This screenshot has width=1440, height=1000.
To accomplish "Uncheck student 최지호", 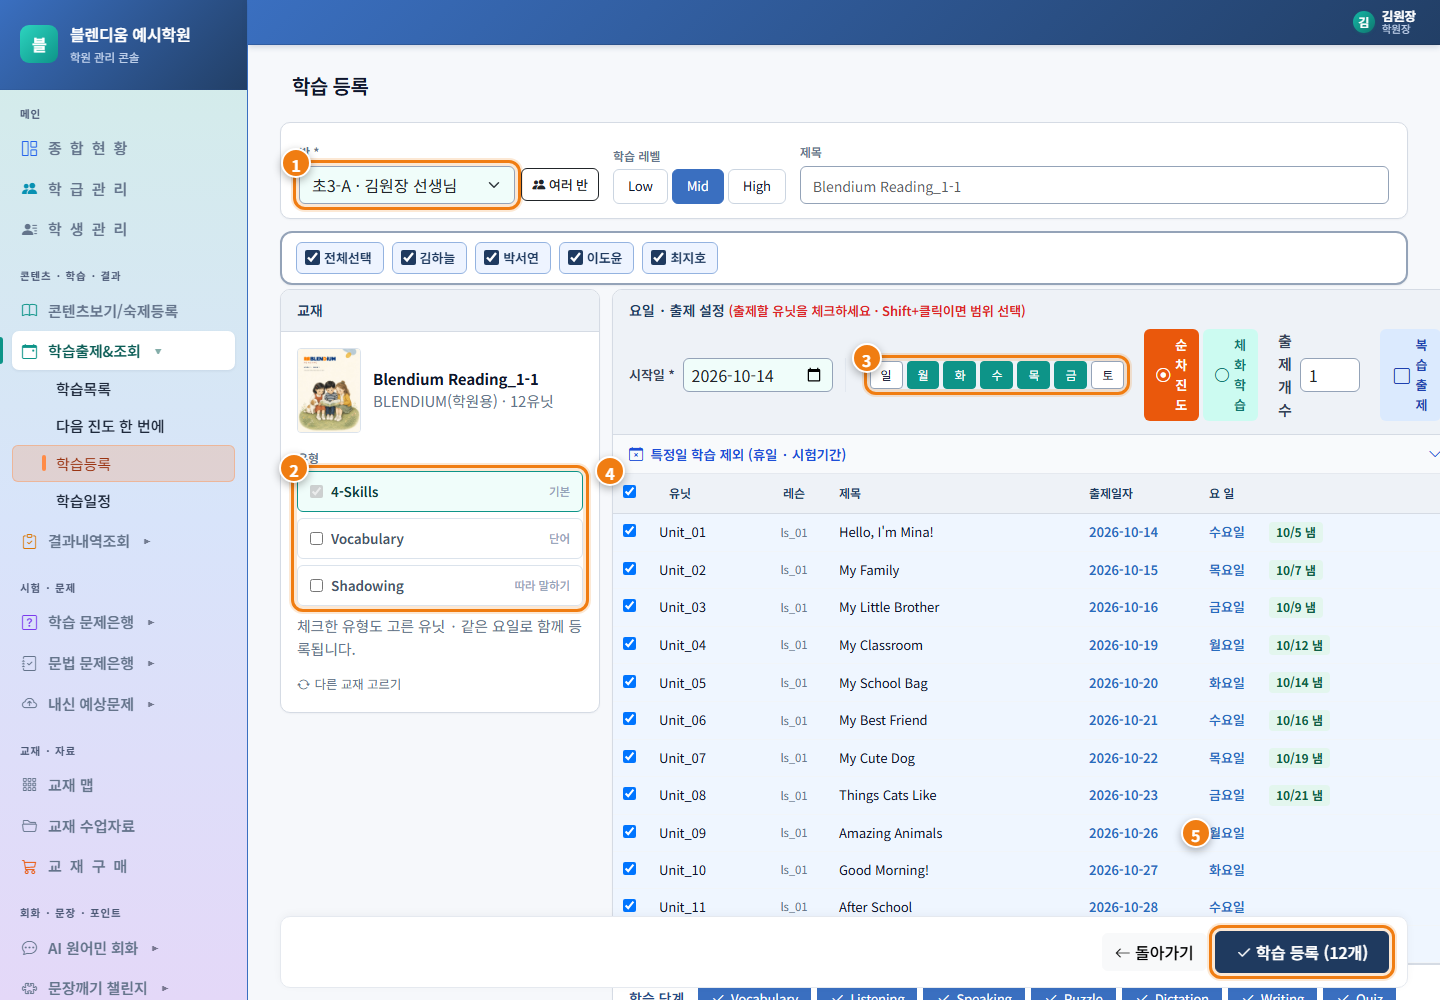I will (x=659, y=258).
